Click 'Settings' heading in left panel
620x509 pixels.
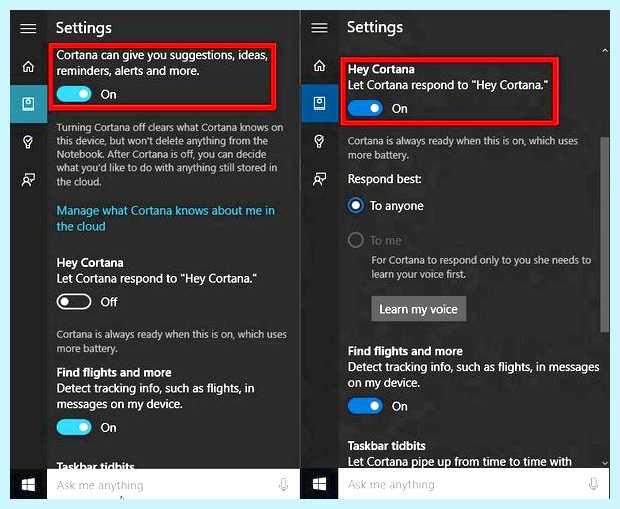pos(84,28)
